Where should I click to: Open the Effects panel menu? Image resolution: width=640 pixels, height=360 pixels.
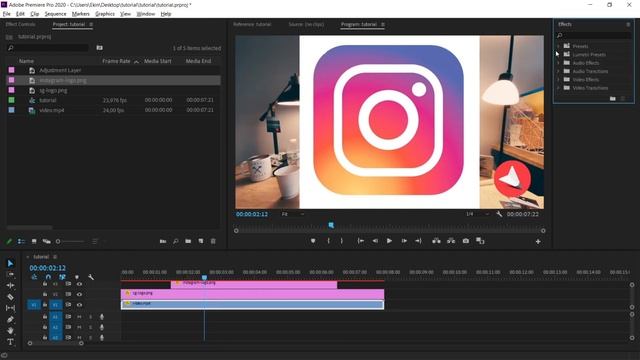click(628, 24)
